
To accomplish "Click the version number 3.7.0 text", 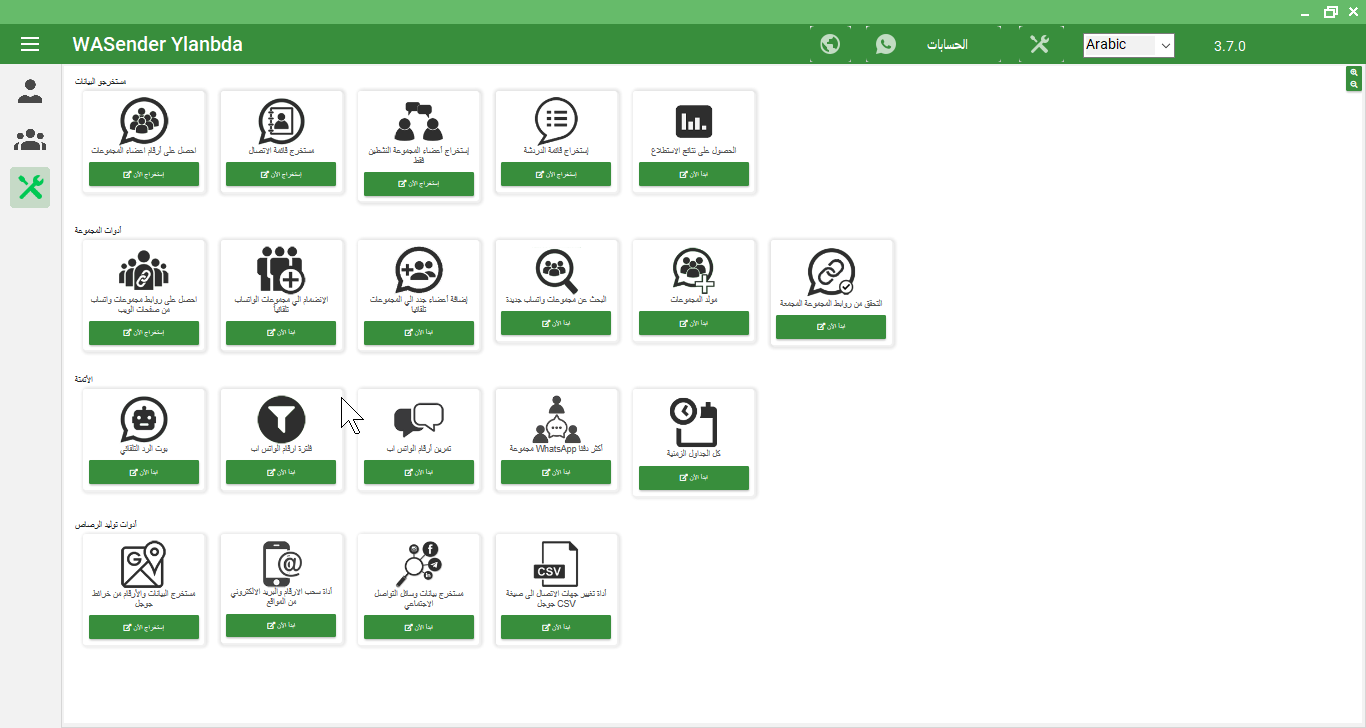I will [1230, 46].
